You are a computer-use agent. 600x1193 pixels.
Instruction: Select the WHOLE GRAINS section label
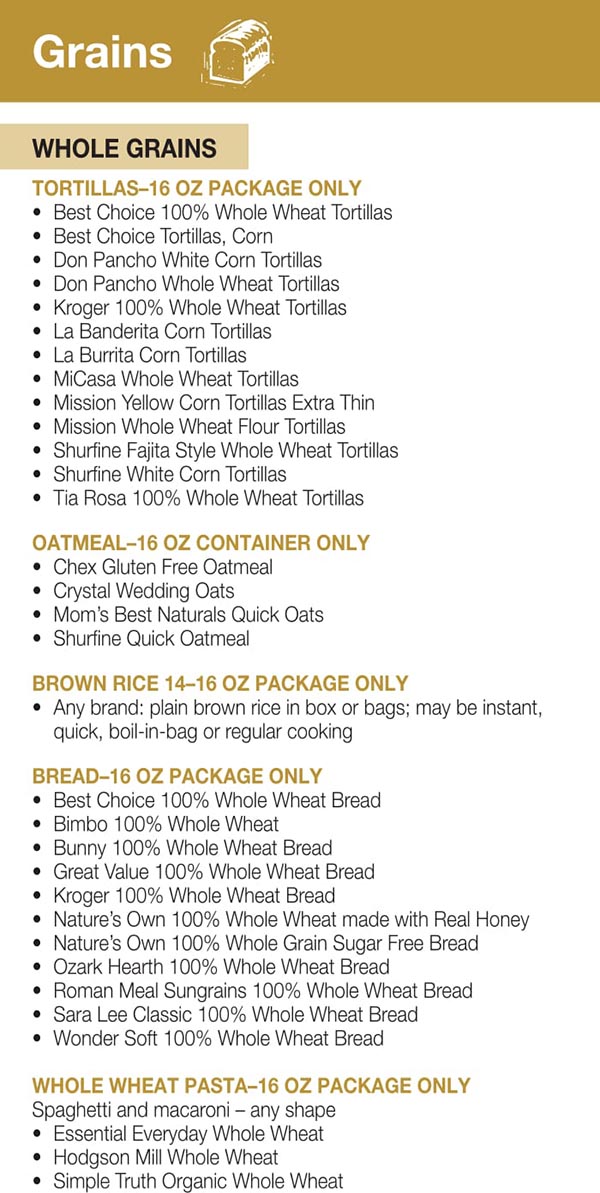point(124,149)
